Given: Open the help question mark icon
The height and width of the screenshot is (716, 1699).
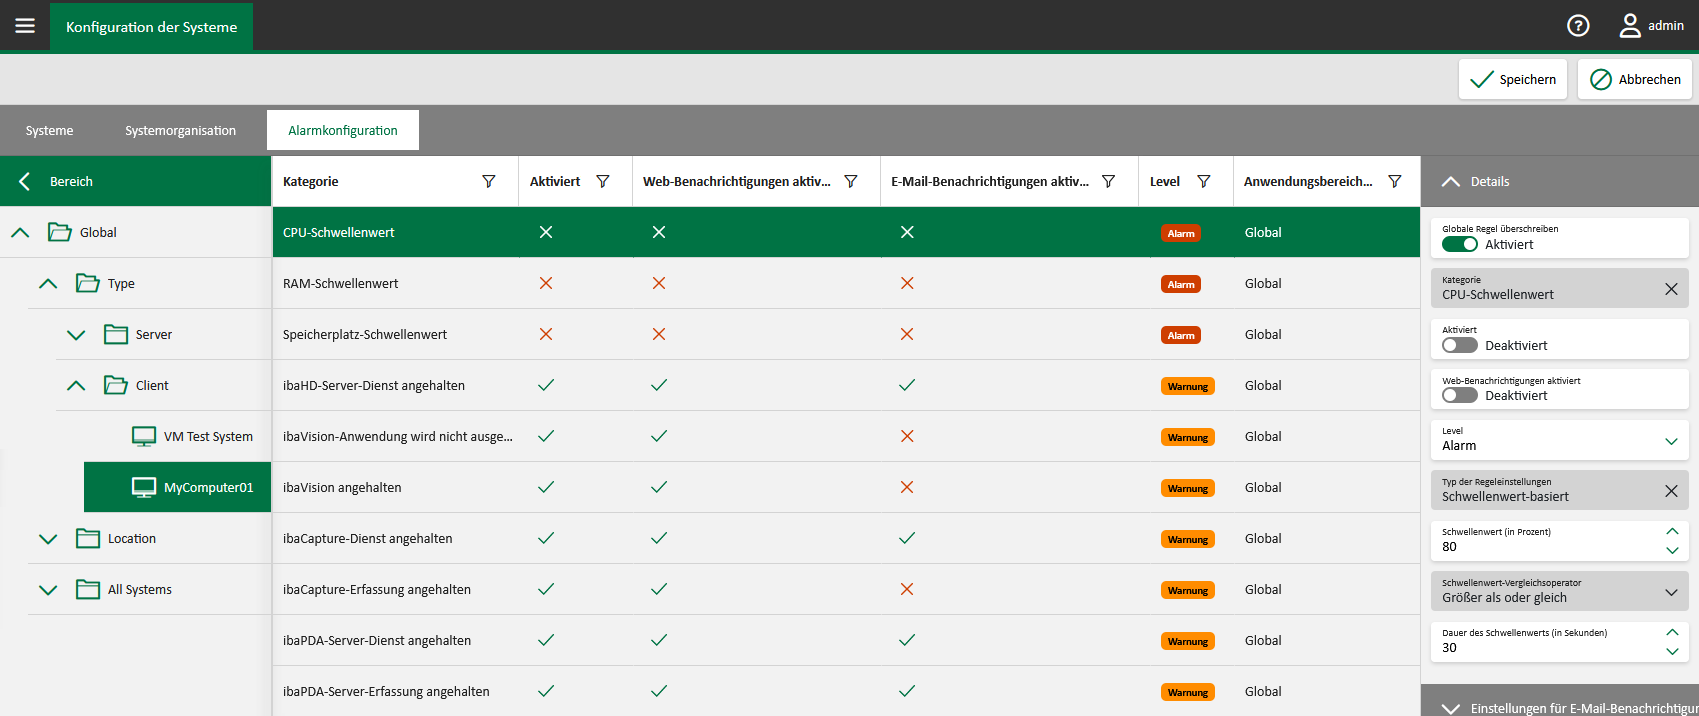Looking at the screenshot, I should (1578, 26).
